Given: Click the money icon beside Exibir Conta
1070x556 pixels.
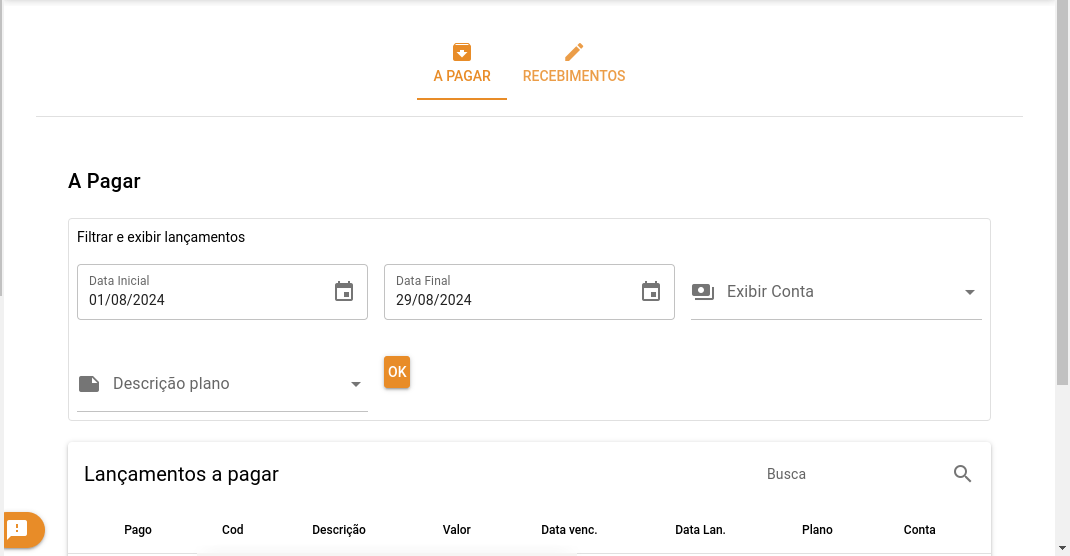Looking at the screenshot, I should coord(703,292).
